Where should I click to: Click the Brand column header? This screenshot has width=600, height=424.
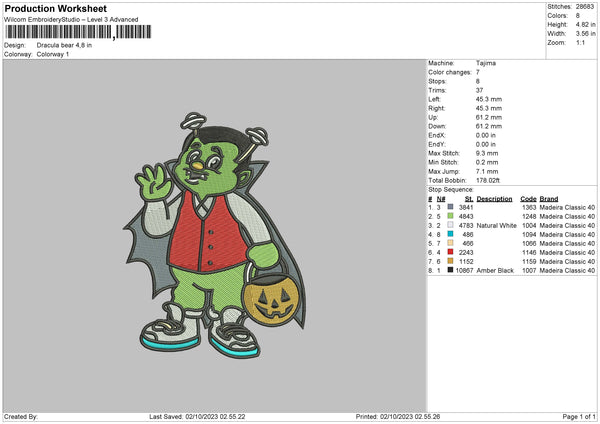coord(550,198)
